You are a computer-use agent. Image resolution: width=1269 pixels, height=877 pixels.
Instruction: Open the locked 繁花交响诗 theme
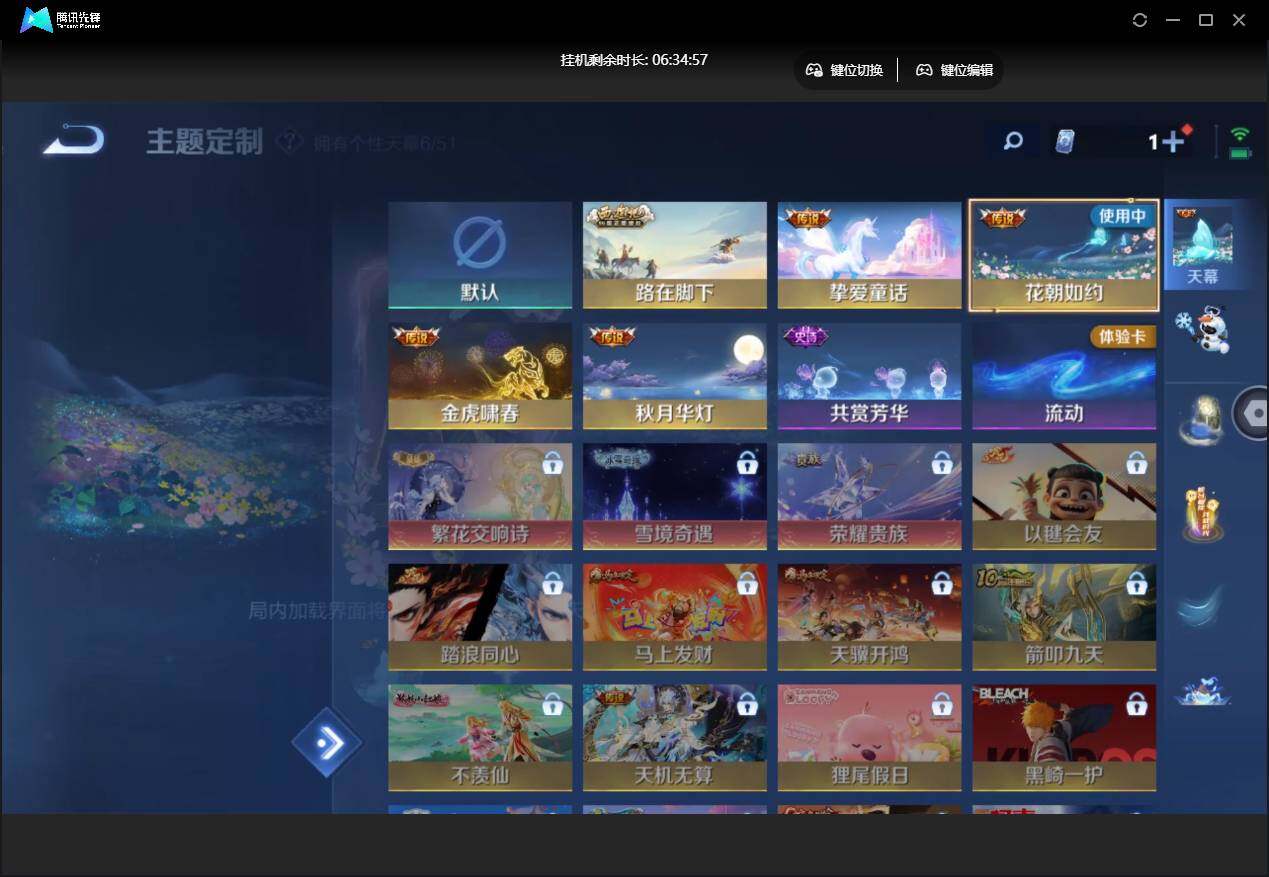click(480, 497)
